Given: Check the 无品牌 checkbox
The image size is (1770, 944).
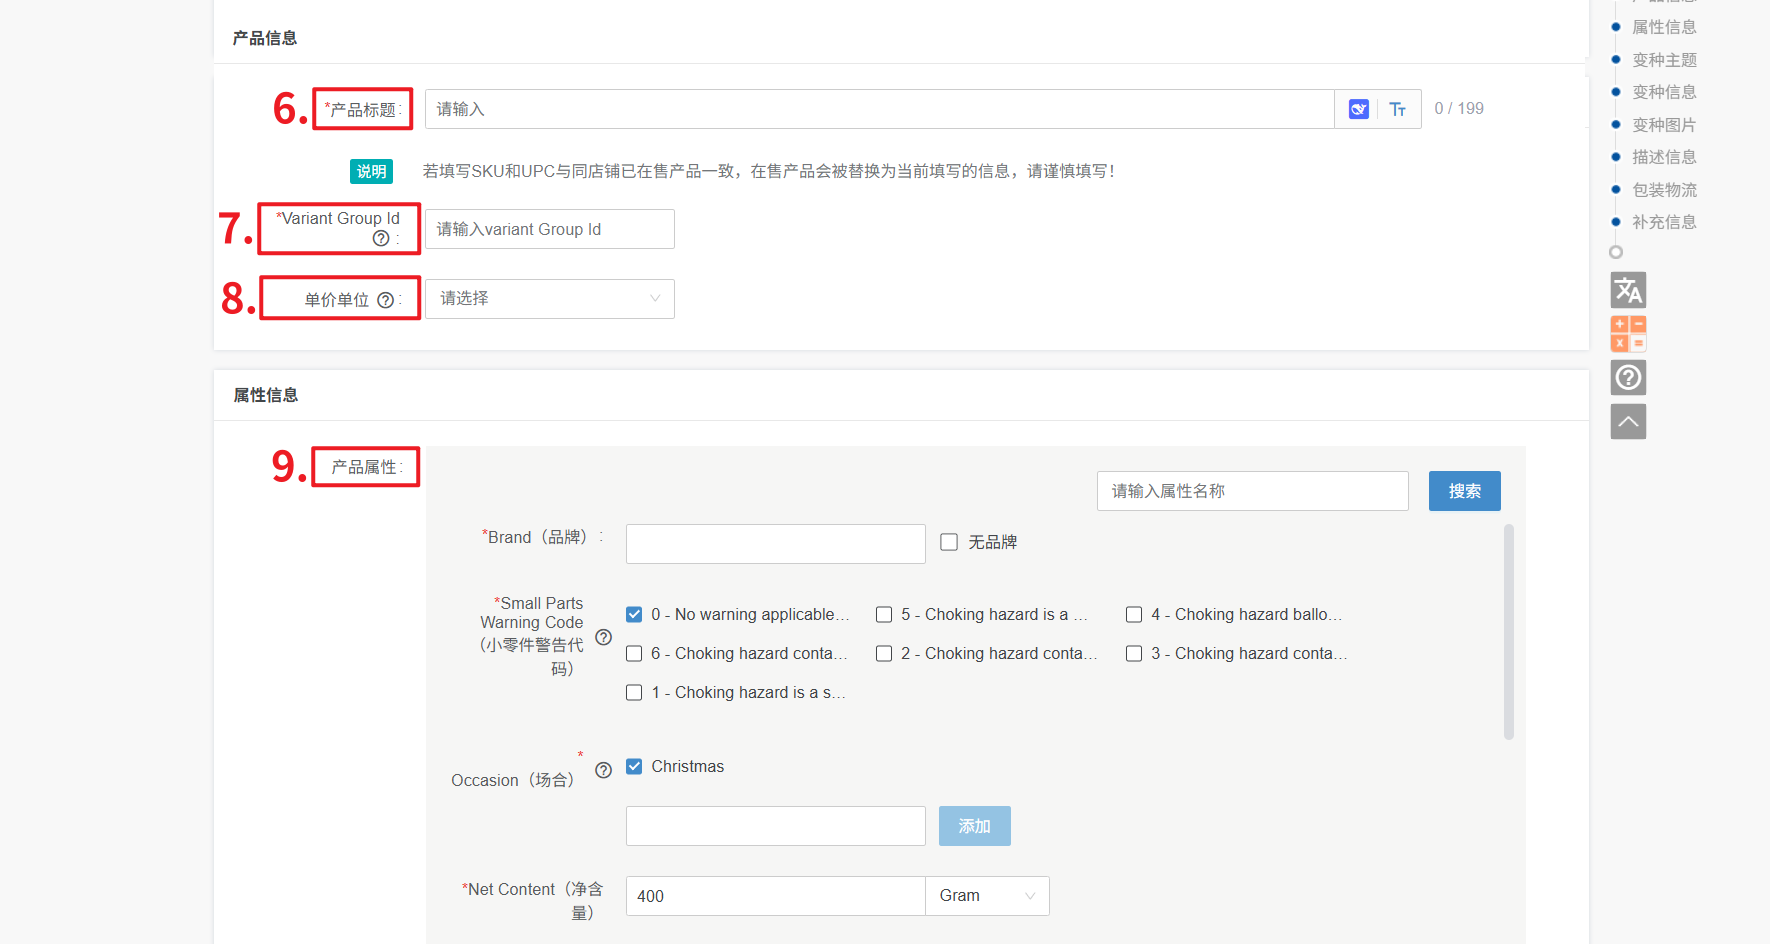Looking at the screenshot, I should pos(949,542).
